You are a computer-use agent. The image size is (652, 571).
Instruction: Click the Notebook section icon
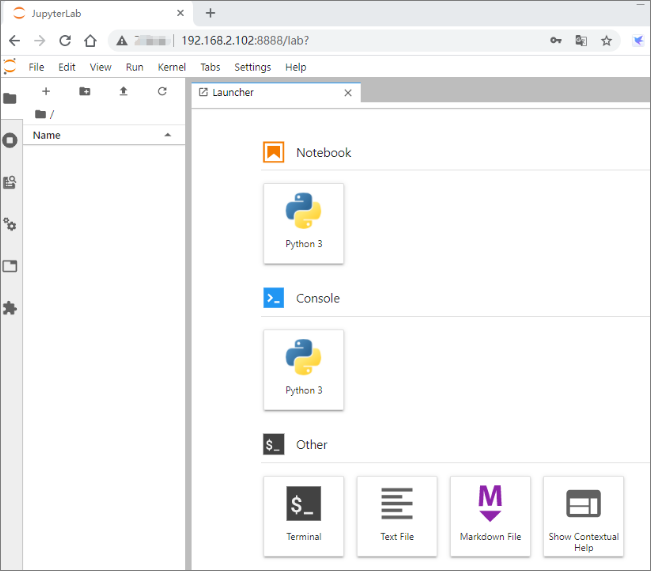(274, 152)
